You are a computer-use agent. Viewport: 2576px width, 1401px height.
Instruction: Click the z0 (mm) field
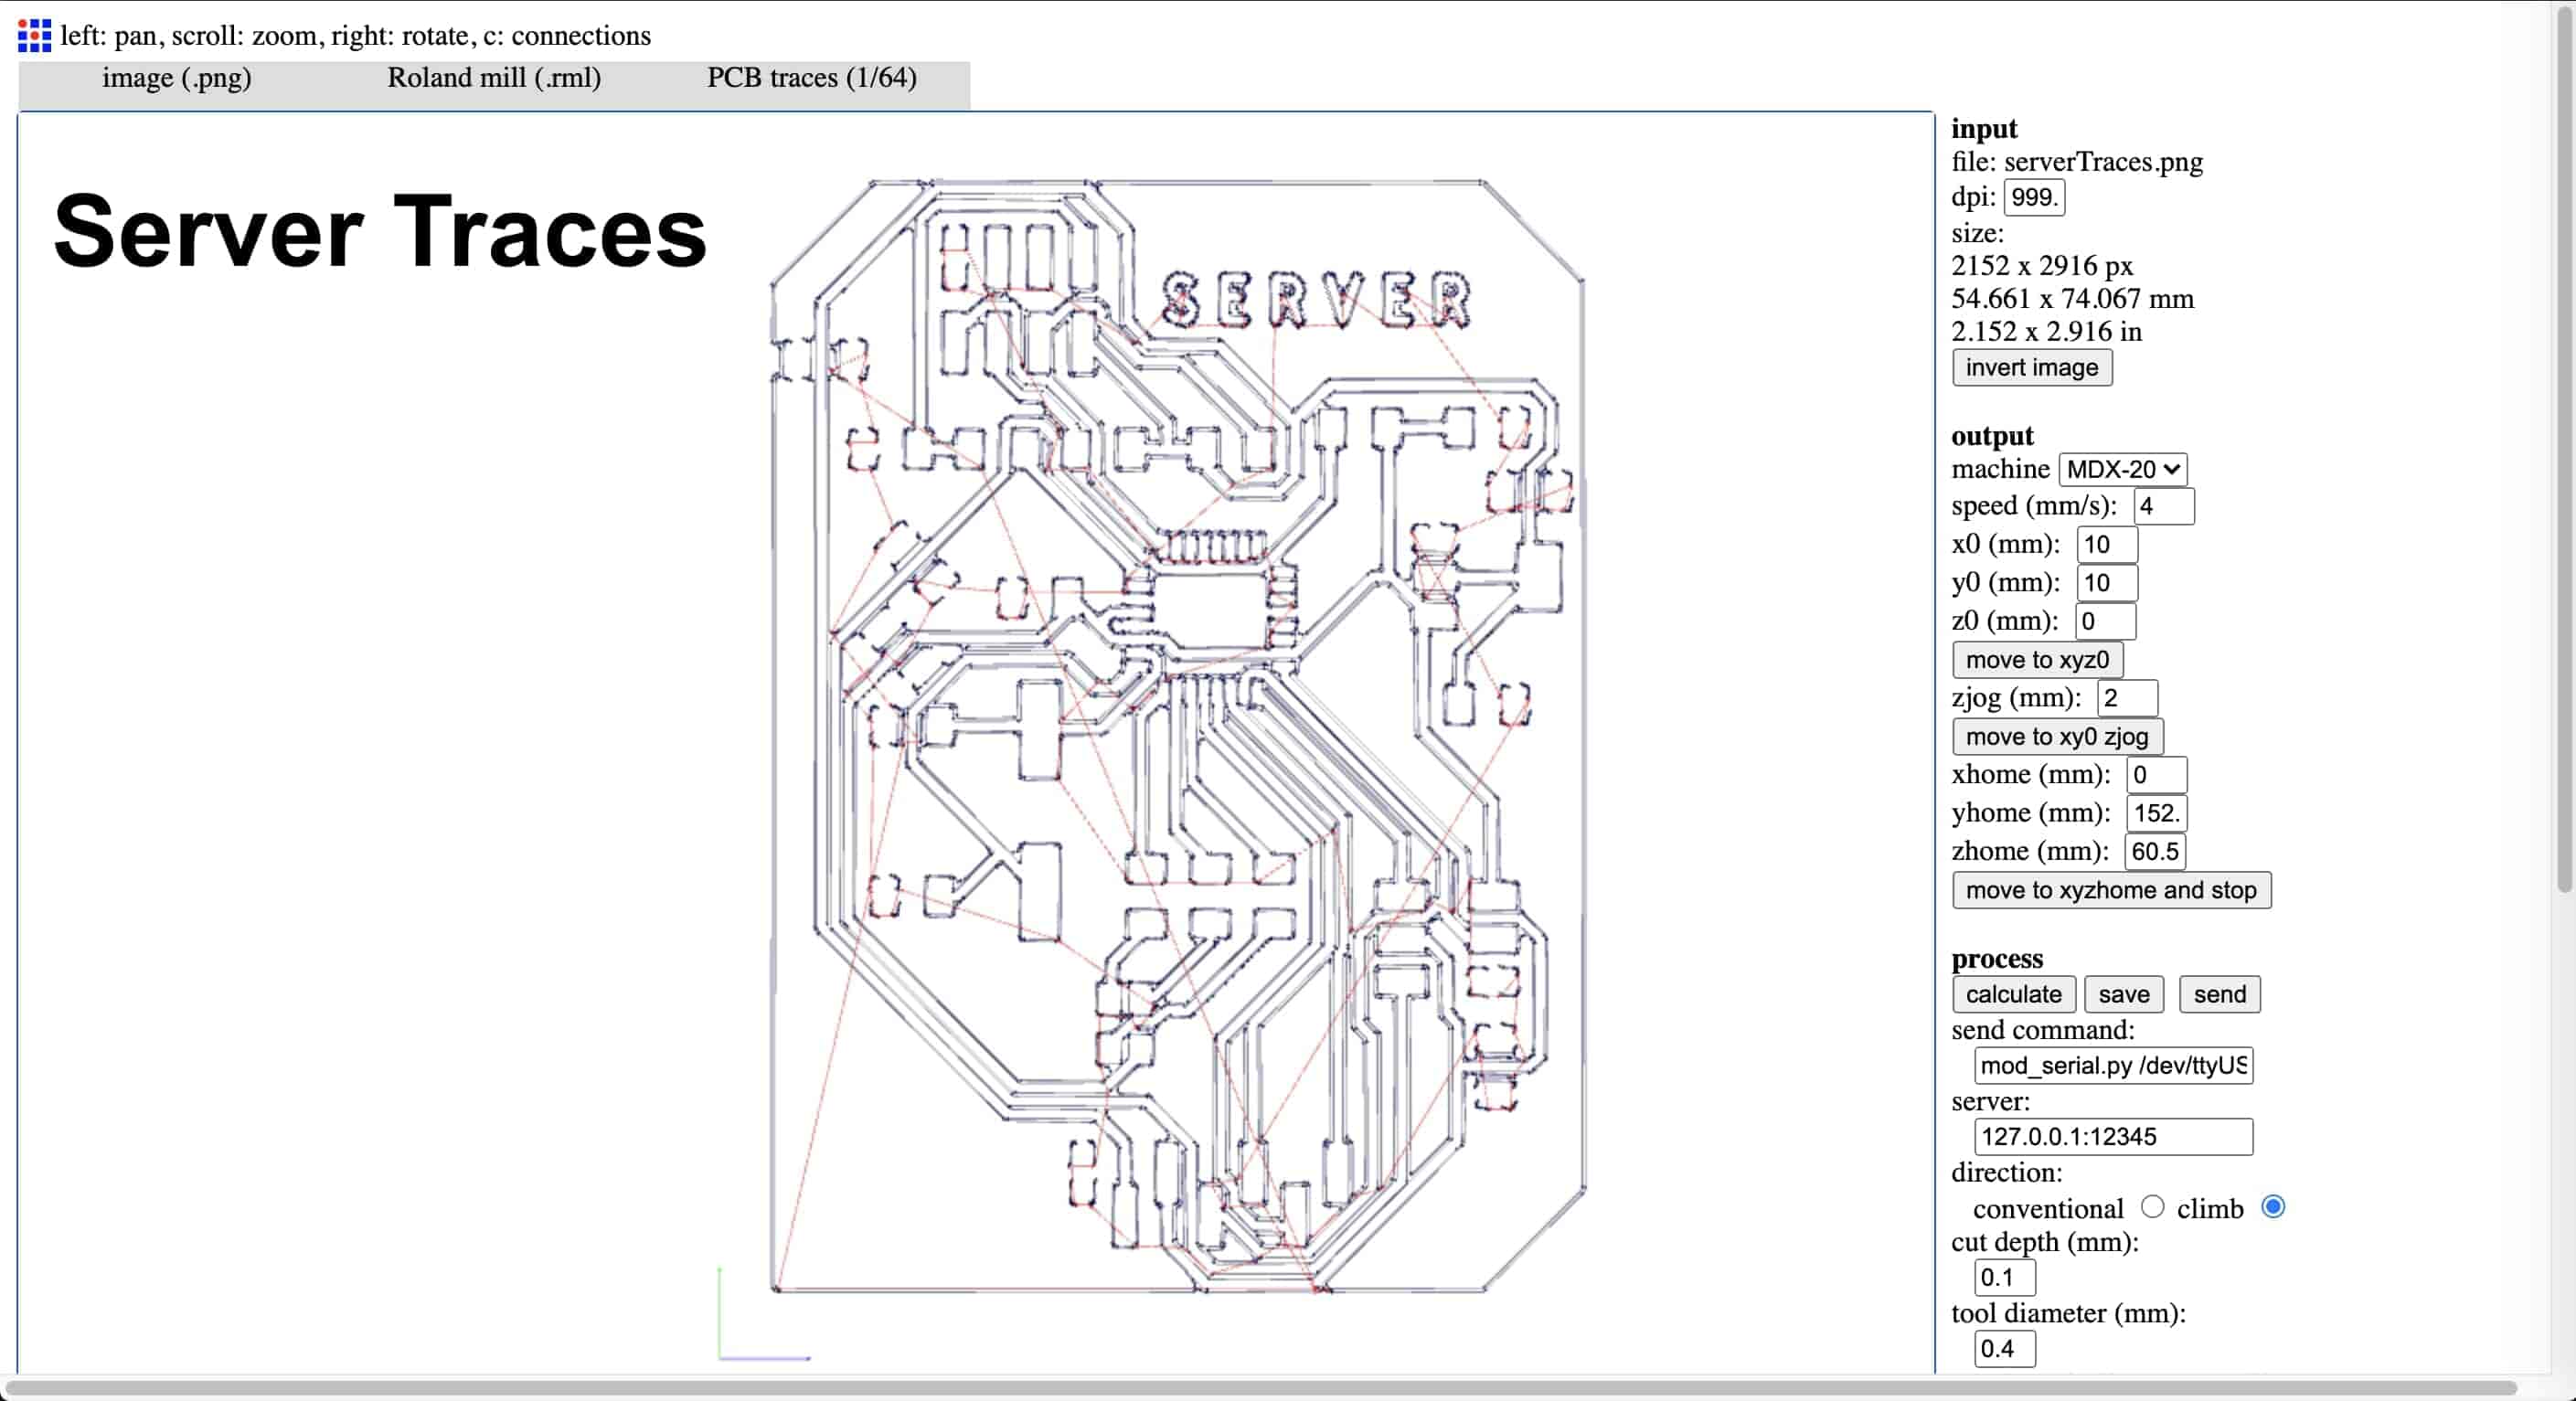tap(2105, 621)
